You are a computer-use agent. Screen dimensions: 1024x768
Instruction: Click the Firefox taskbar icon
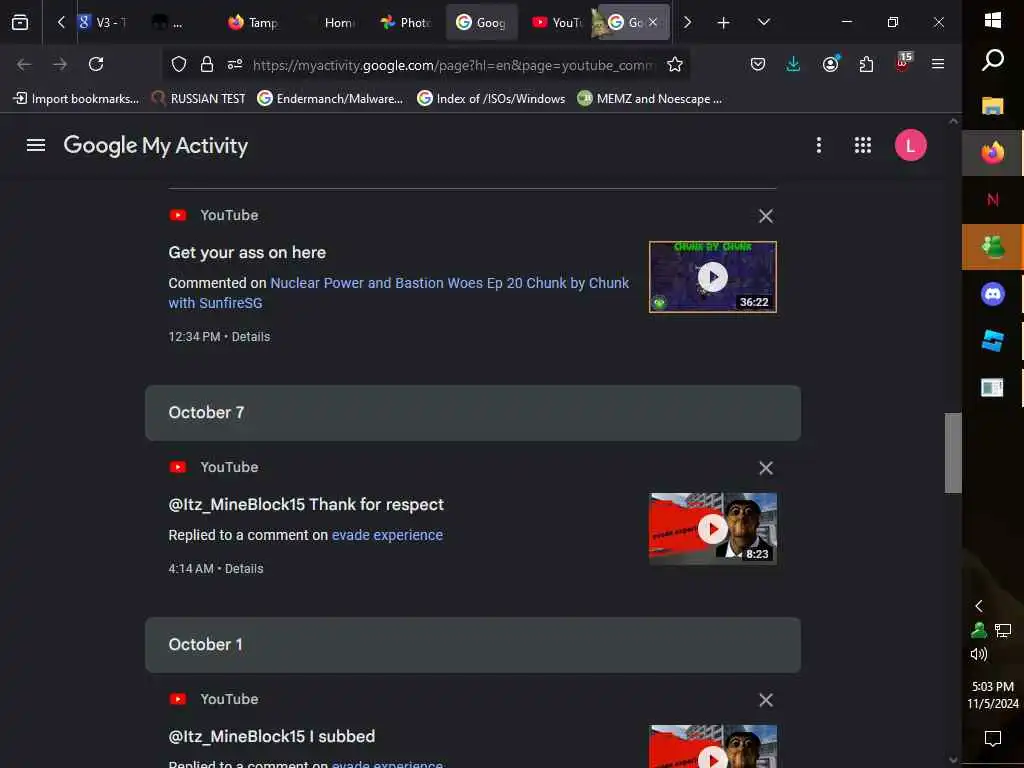[993, 153]
